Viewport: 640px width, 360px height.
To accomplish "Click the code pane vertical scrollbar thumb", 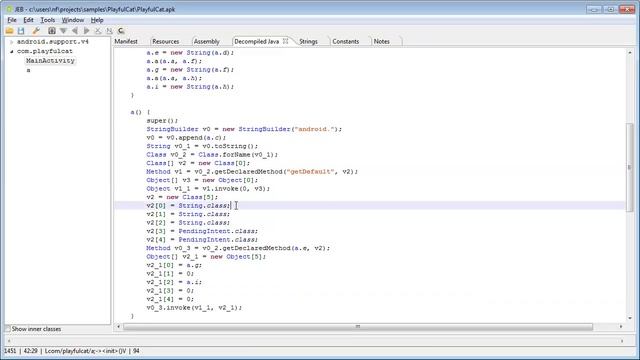I will 630,167.
